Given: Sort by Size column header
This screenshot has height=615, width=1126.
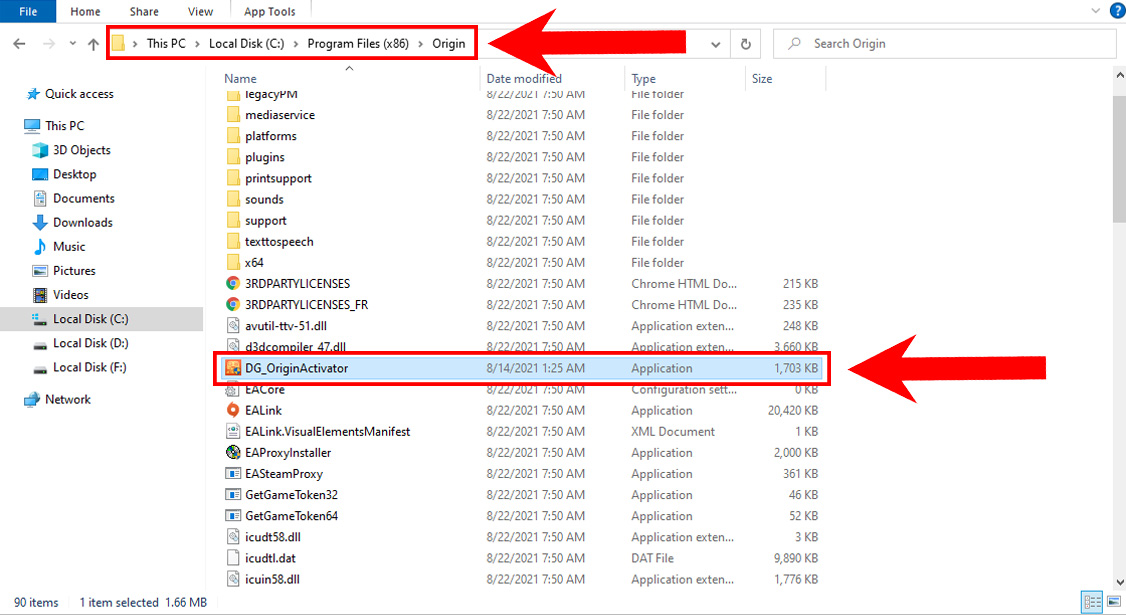Looking at the screenshot, I should (761, 78).
